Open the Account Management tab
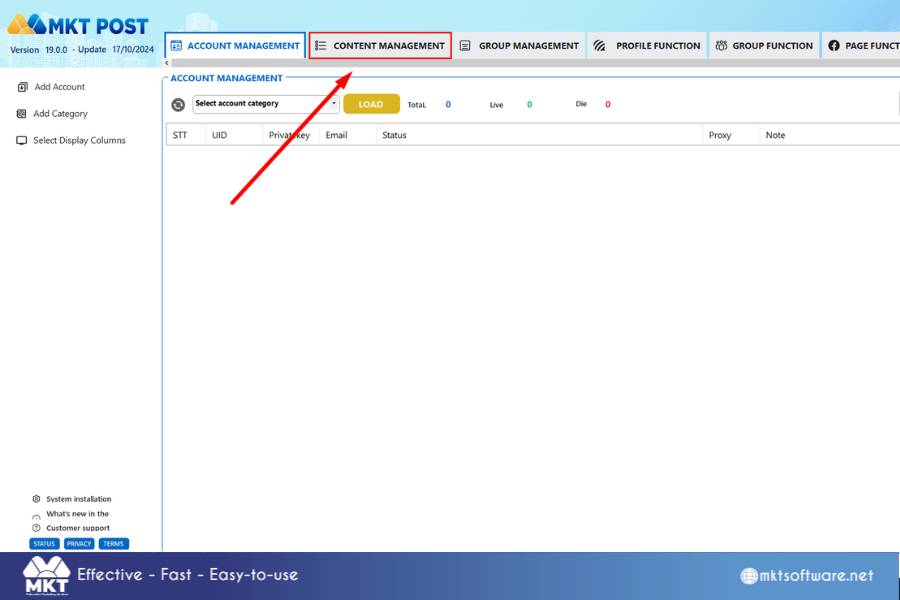 (x=235, y=45)
